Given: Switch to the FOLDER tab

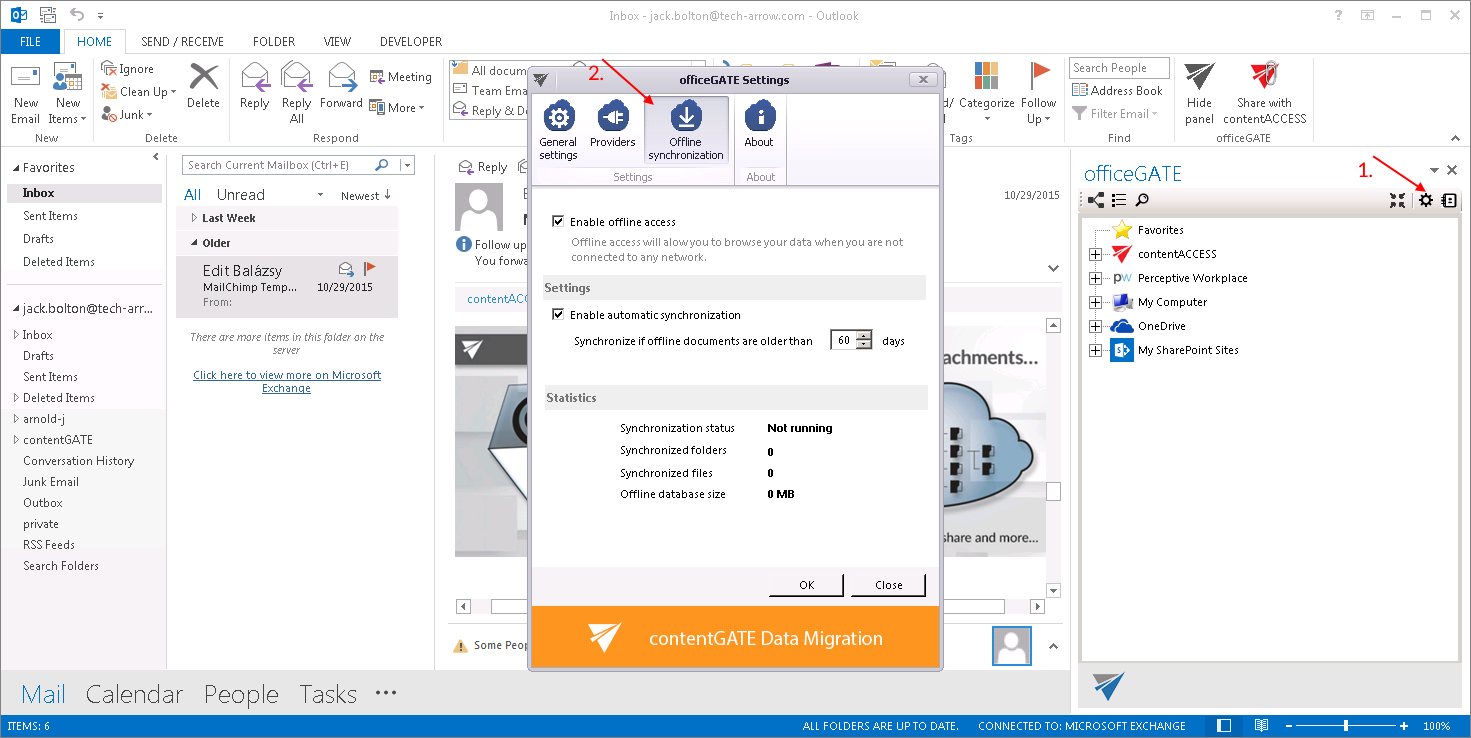Looking at the screenshot, I should click(274, 42).
